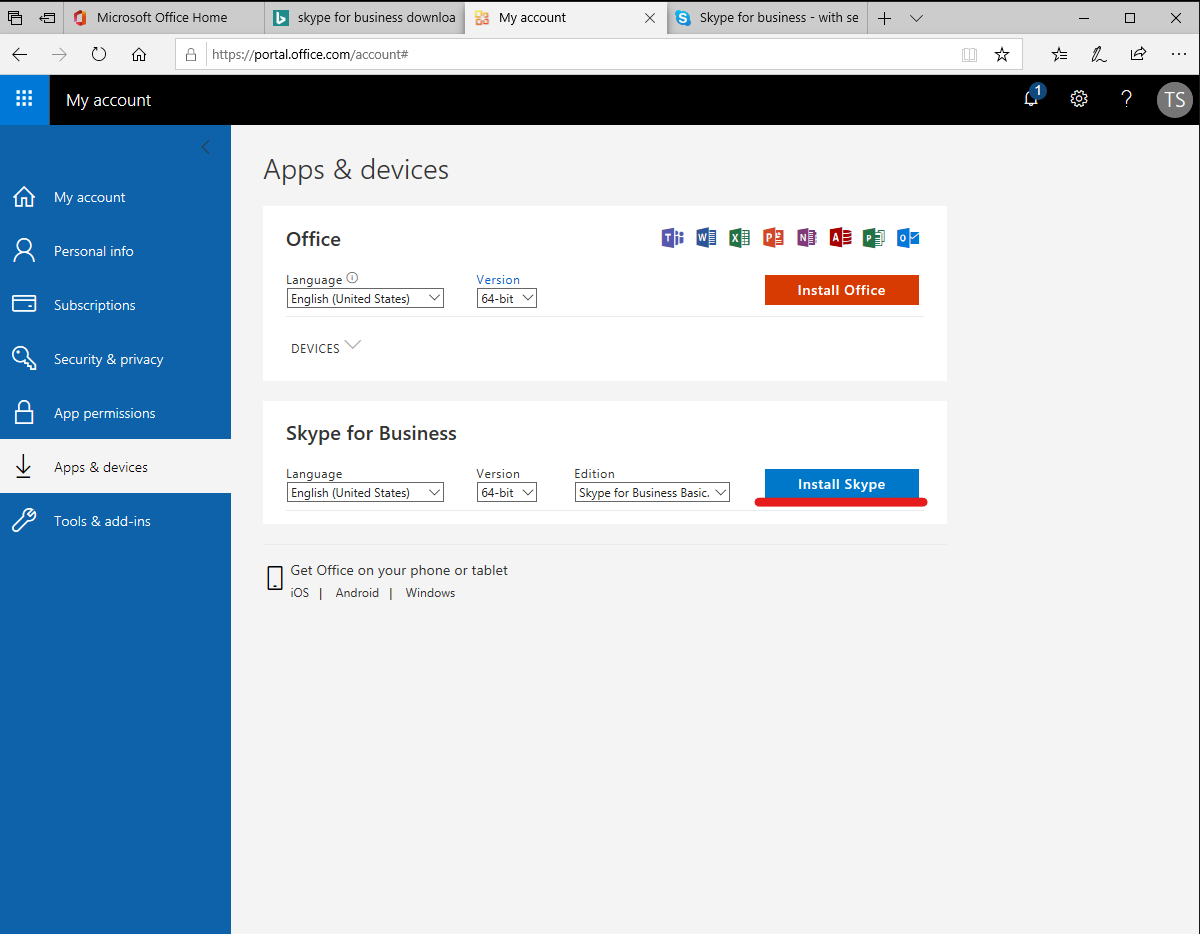
Task: Click the Publisher icon
Action: [x=873, y=237]
